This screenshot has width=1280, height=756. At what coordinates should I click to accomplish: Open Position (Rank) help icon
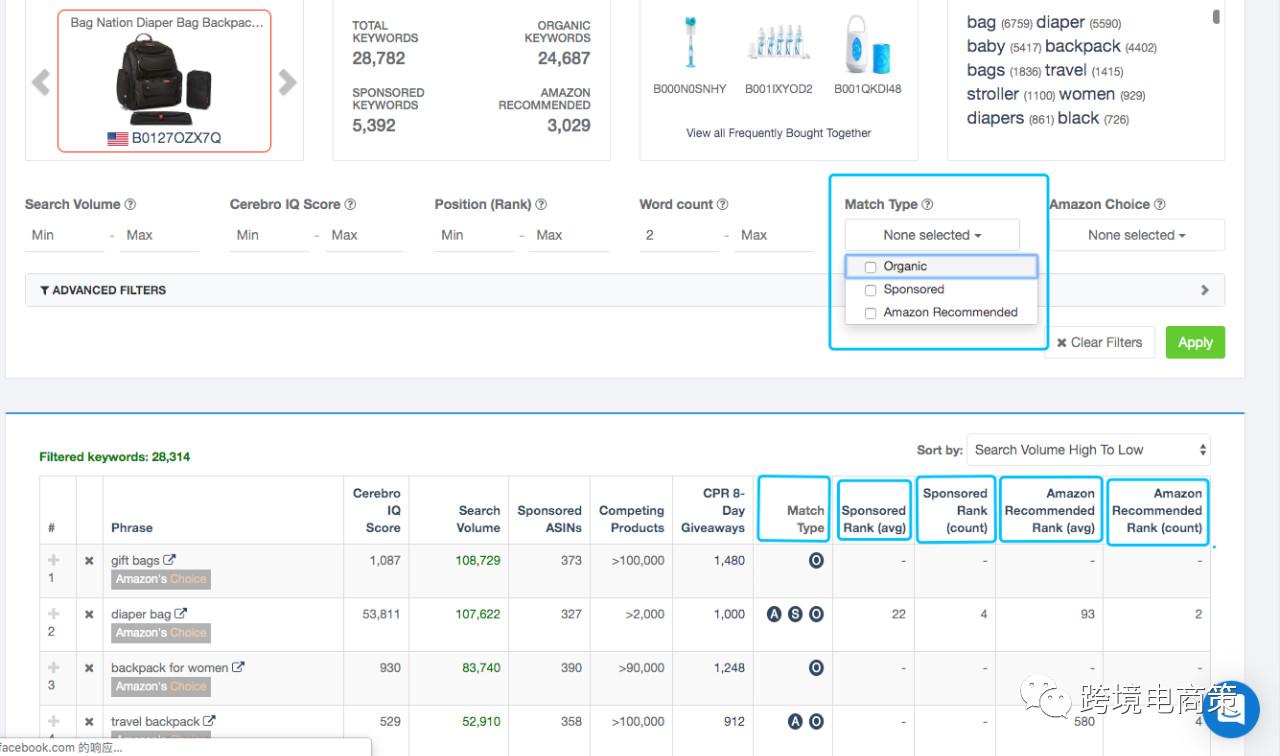click(541, 204)
